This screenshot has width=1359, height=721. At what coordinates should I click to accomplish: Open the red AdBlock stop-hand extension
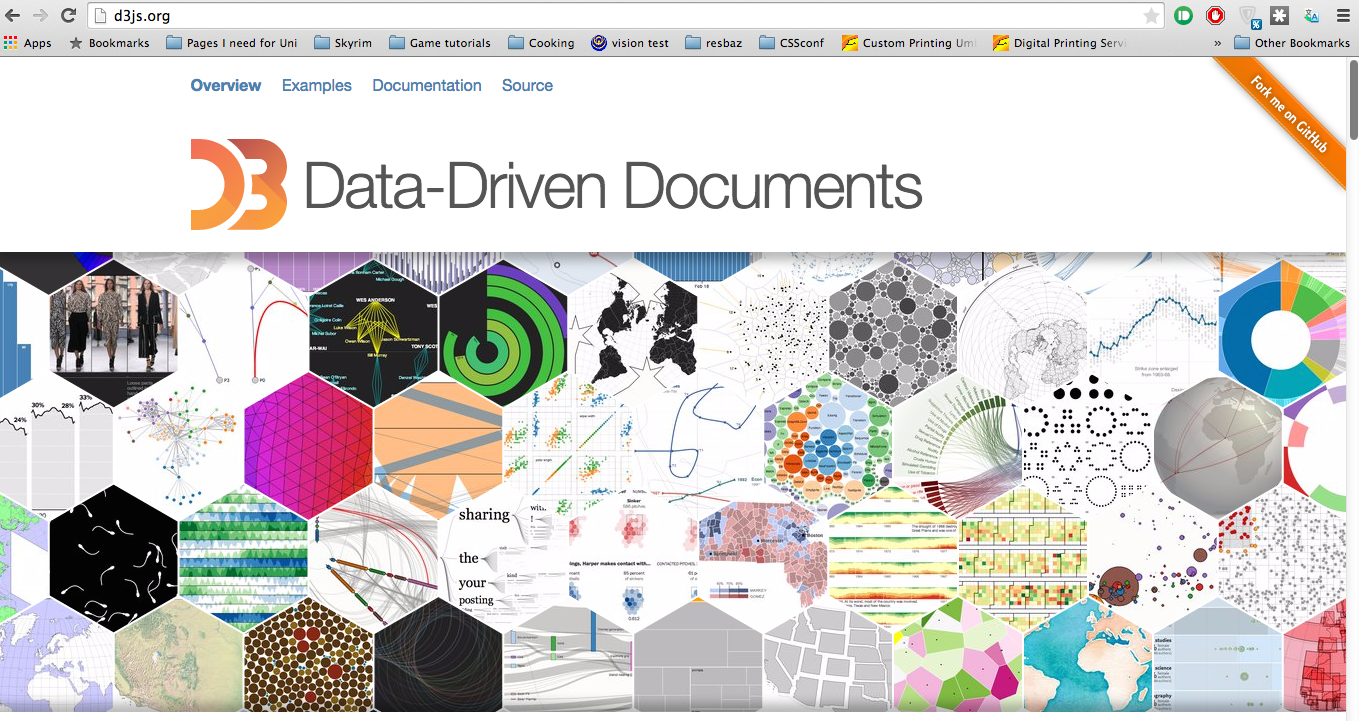pyautogui.click(x=1215, y=15)
